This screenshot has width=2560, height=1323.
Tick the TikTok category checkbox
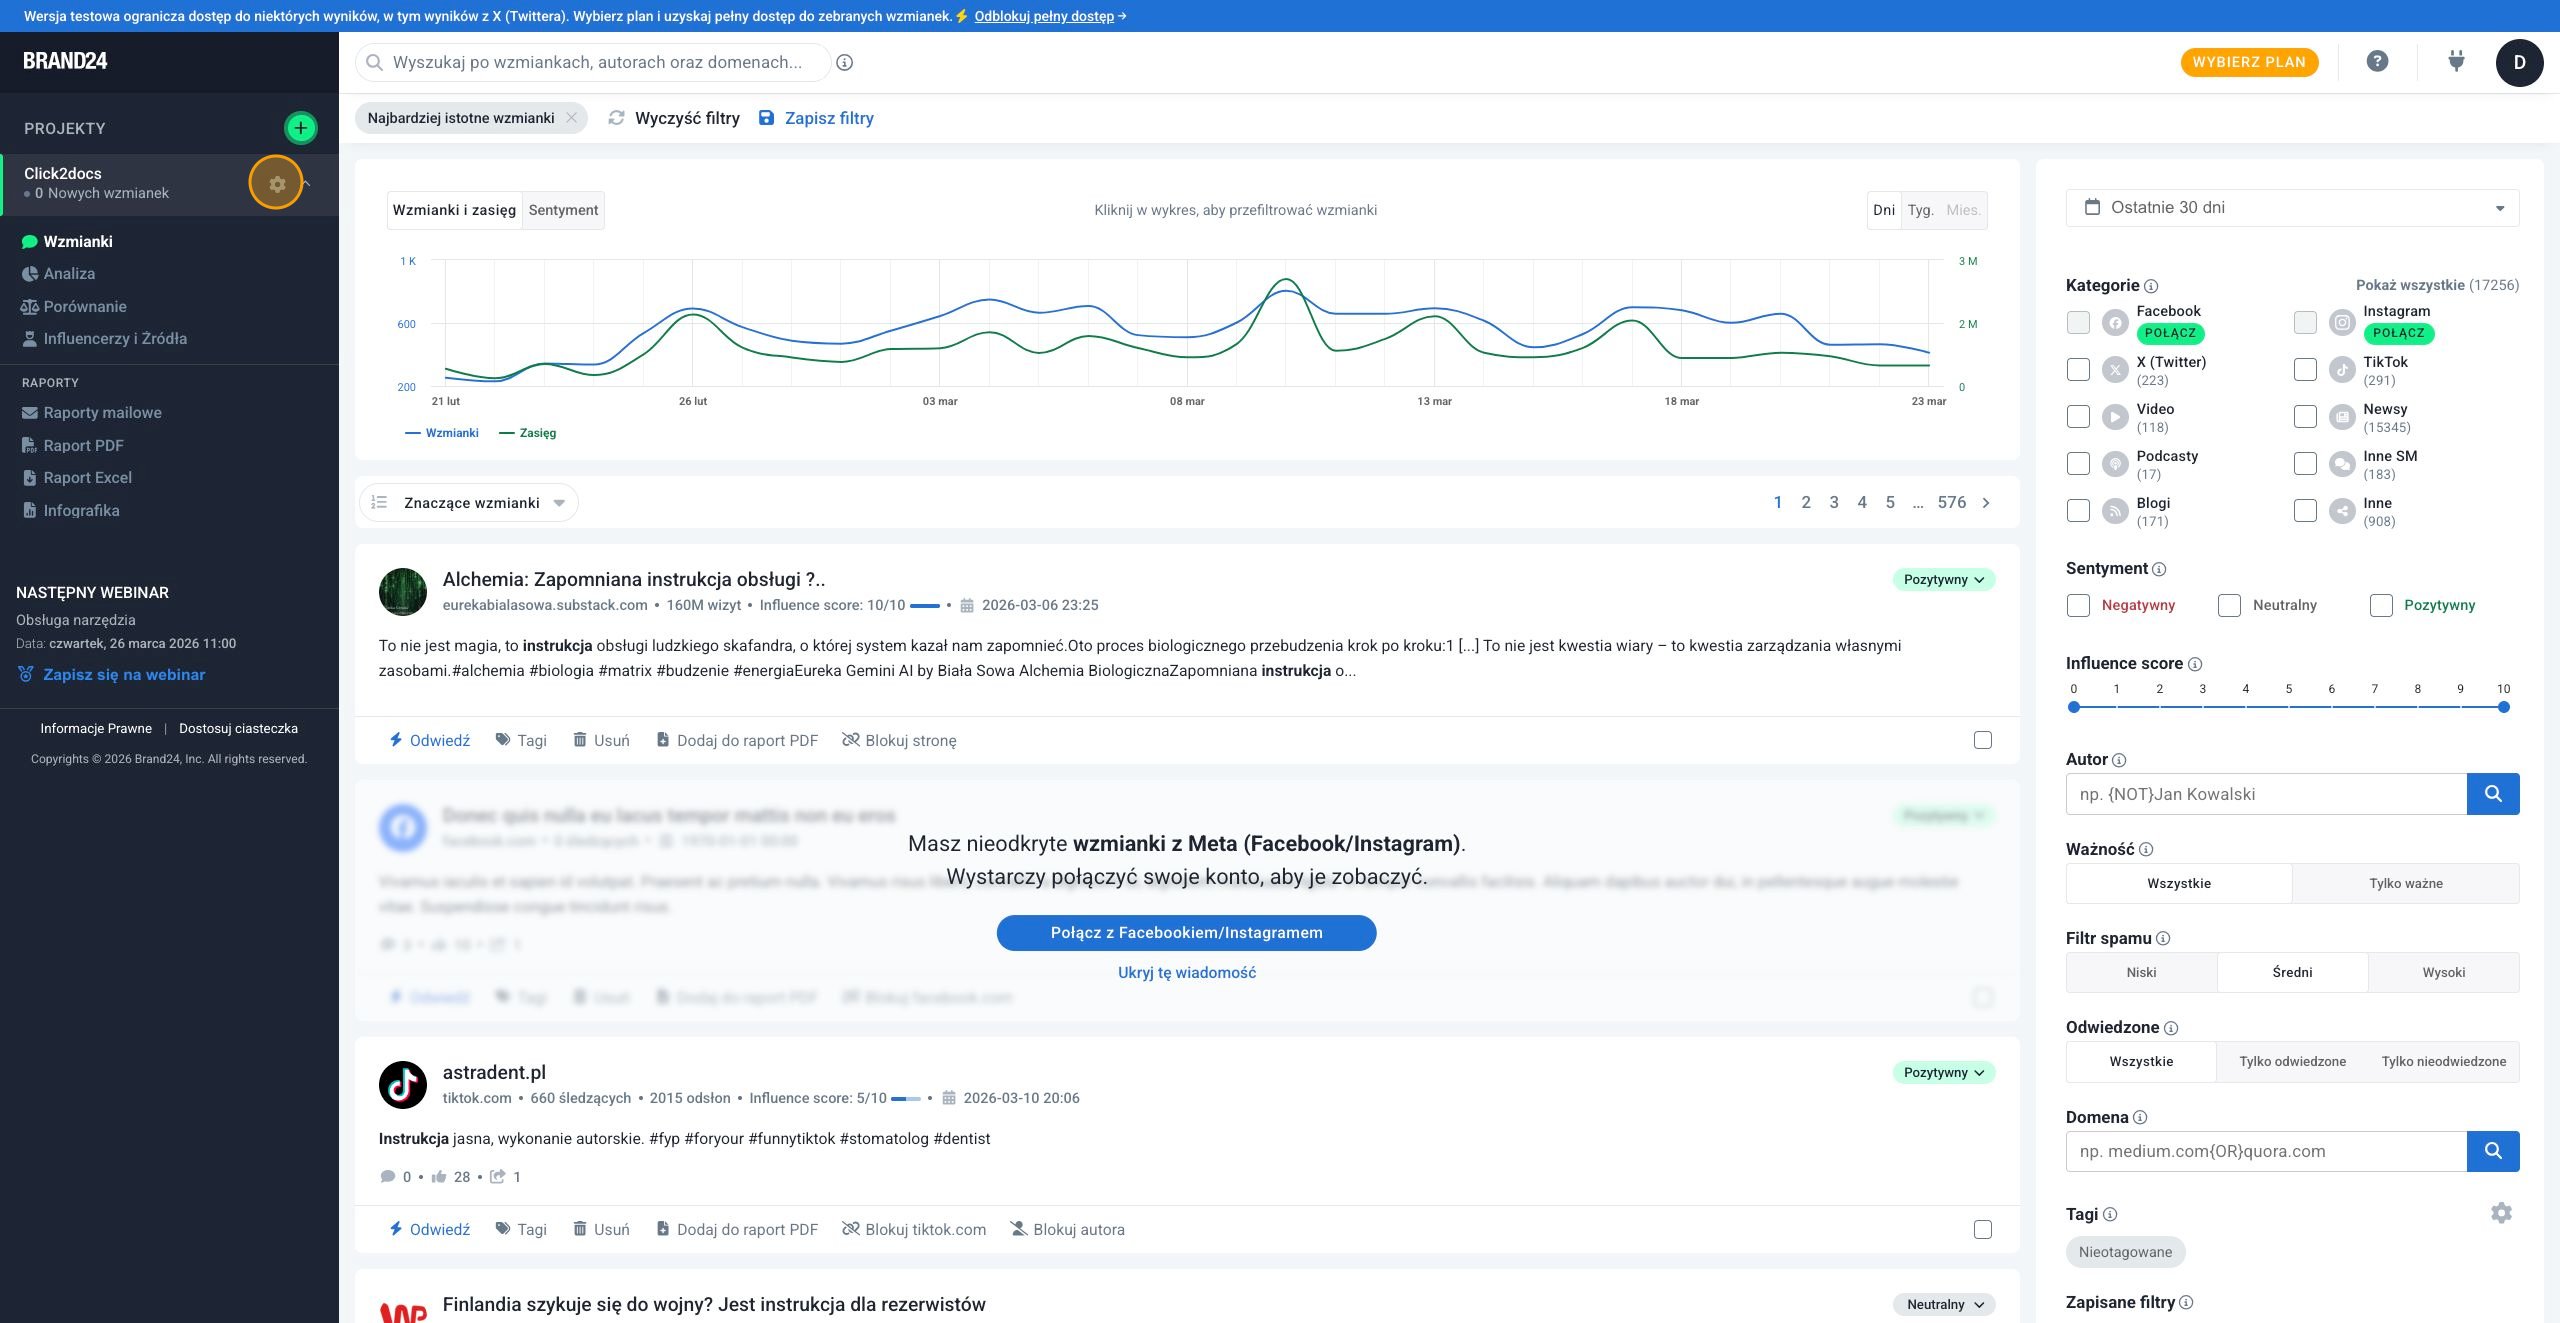pos(2305,370)
